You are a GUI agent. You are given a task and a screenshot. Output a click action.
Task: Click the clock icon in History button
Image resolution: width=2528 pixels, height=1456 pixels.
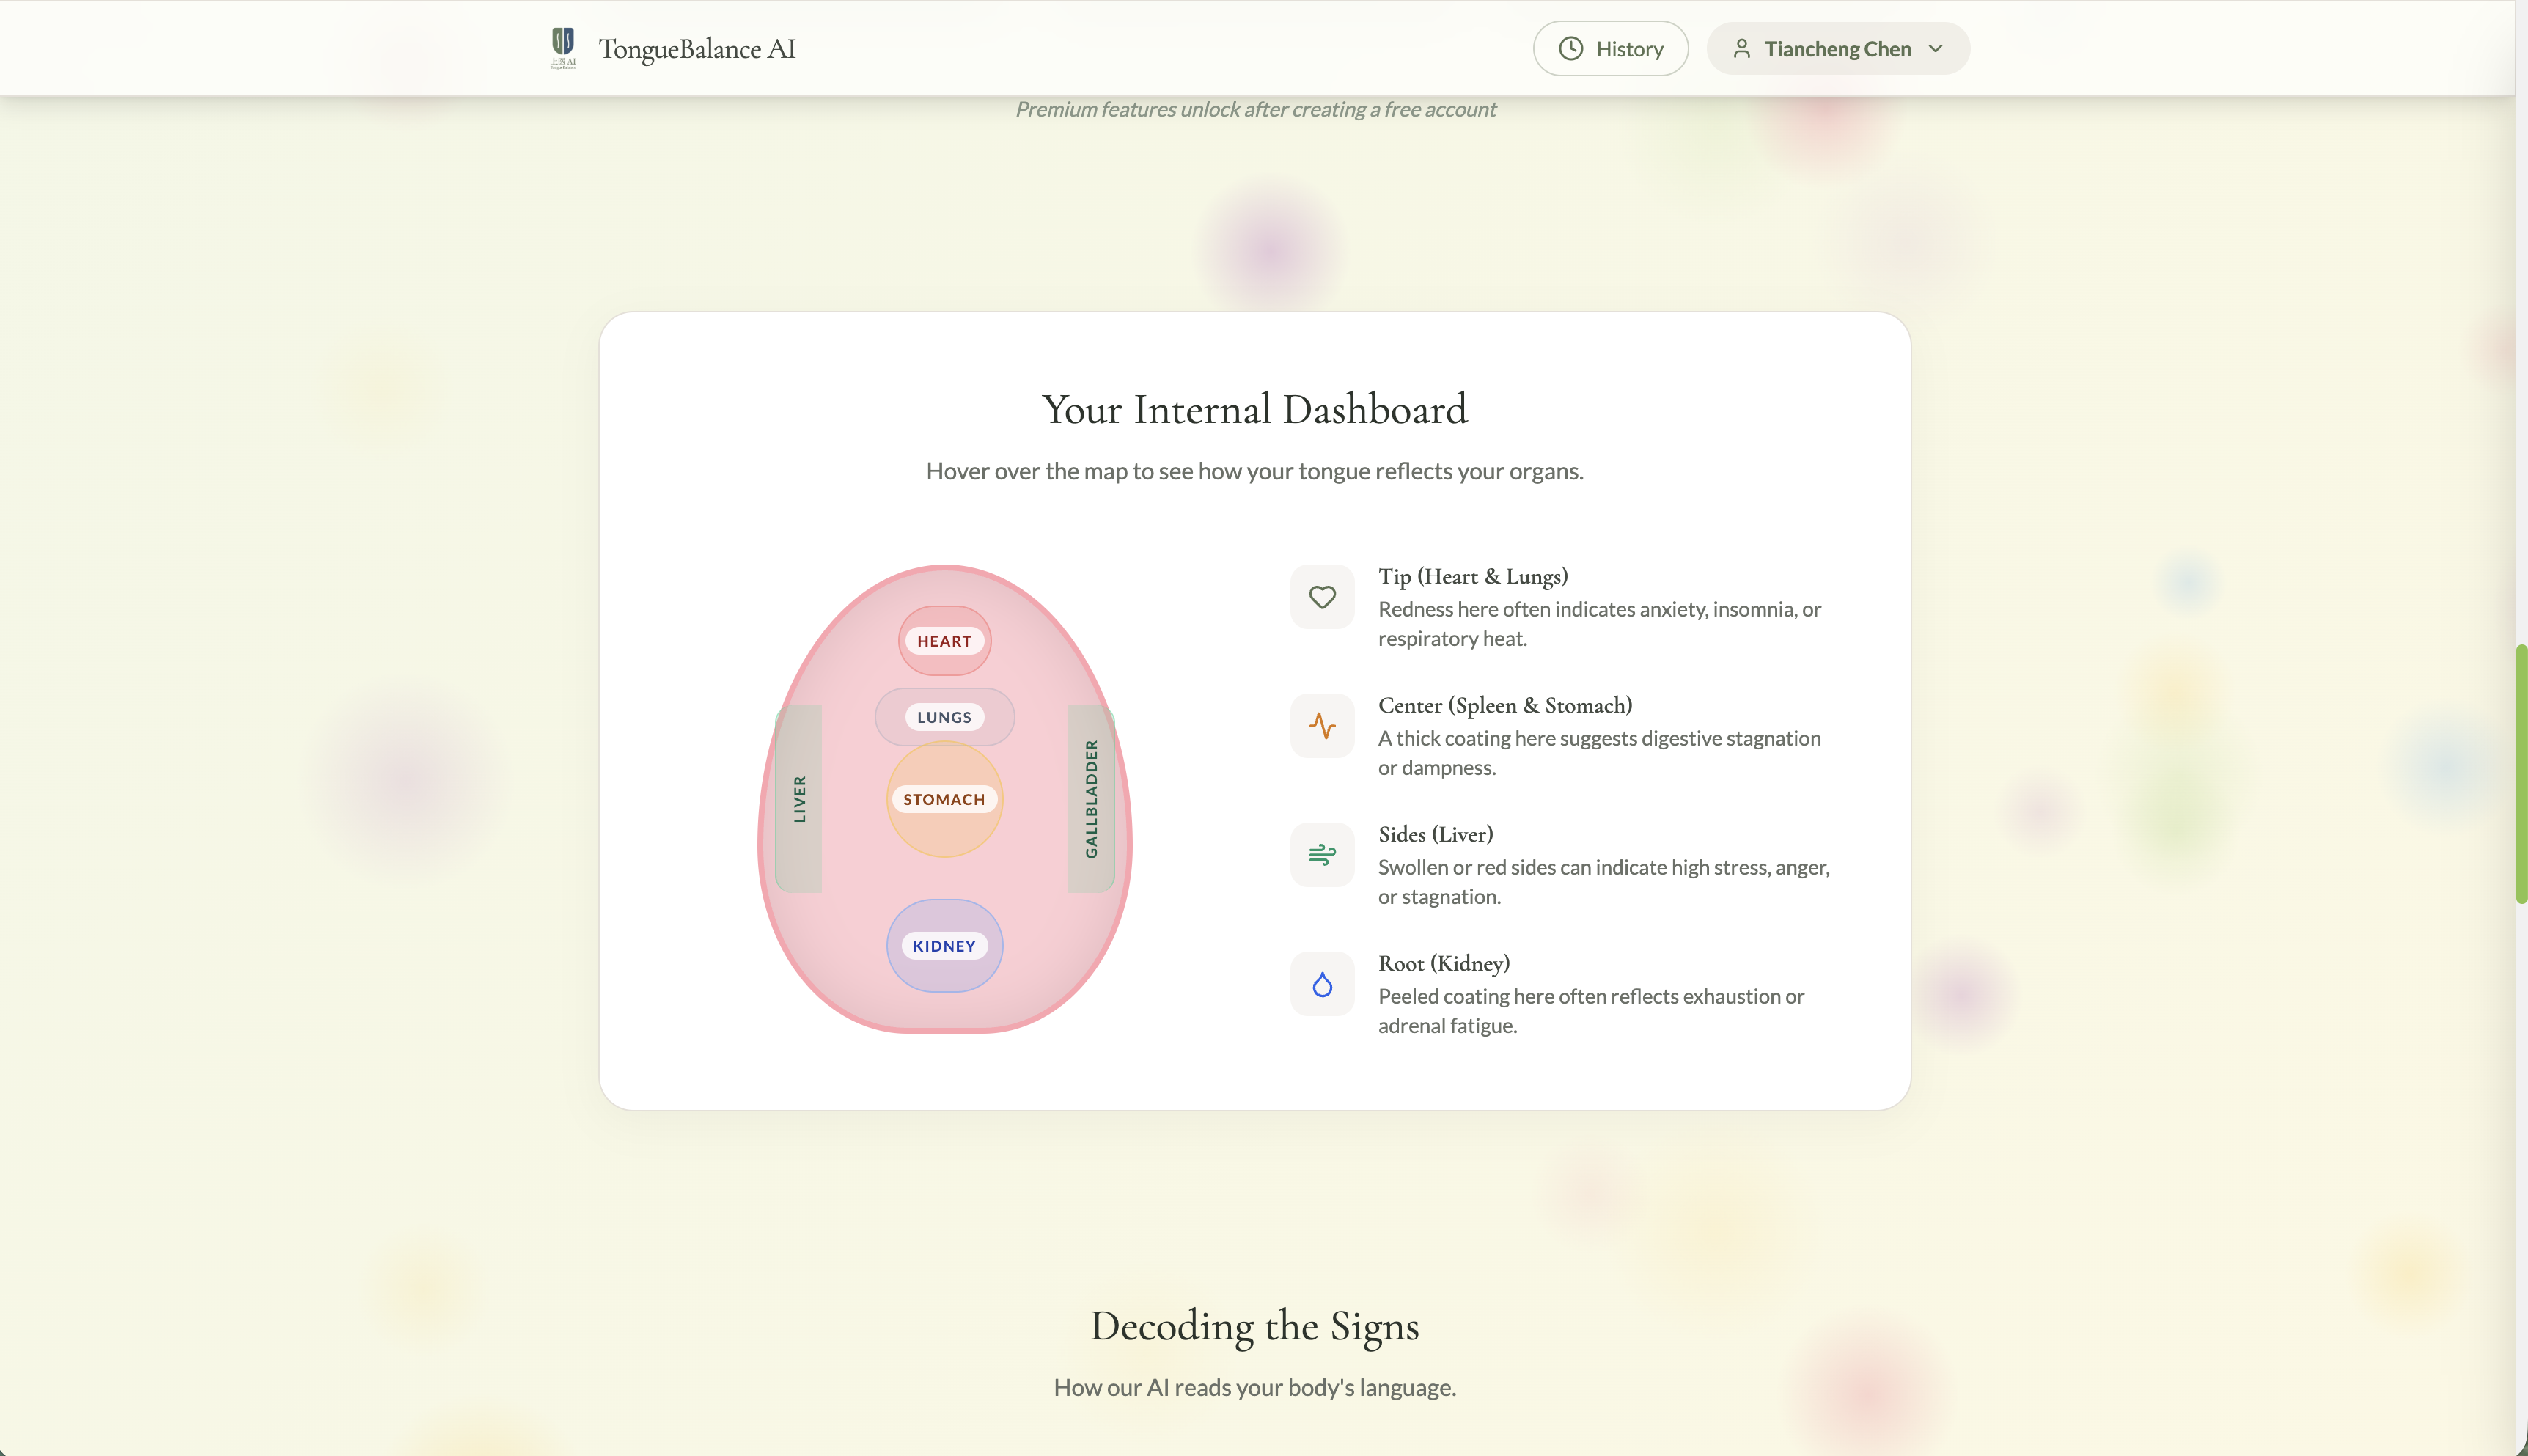pyautogui.click(x=1570, y=49)
